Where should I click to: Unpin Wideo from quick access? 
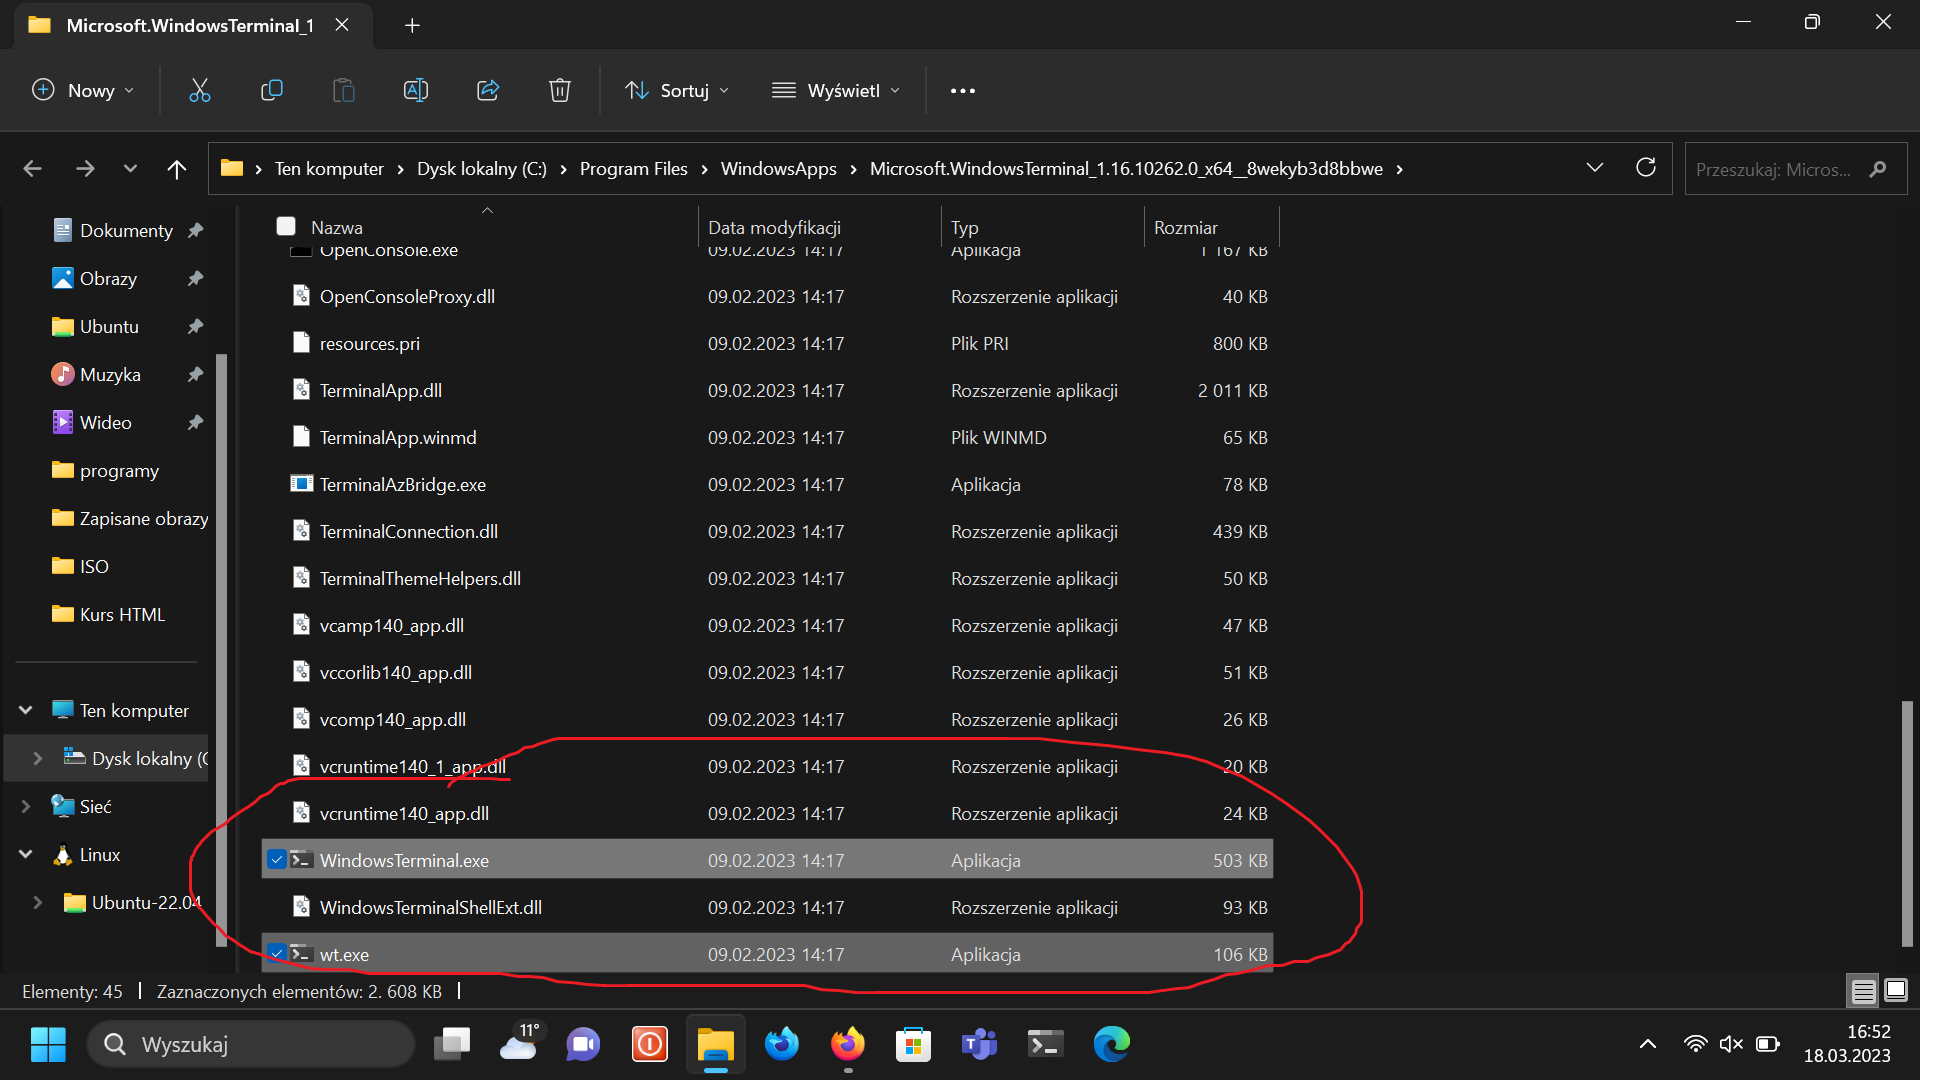click(x=196, y=423)
